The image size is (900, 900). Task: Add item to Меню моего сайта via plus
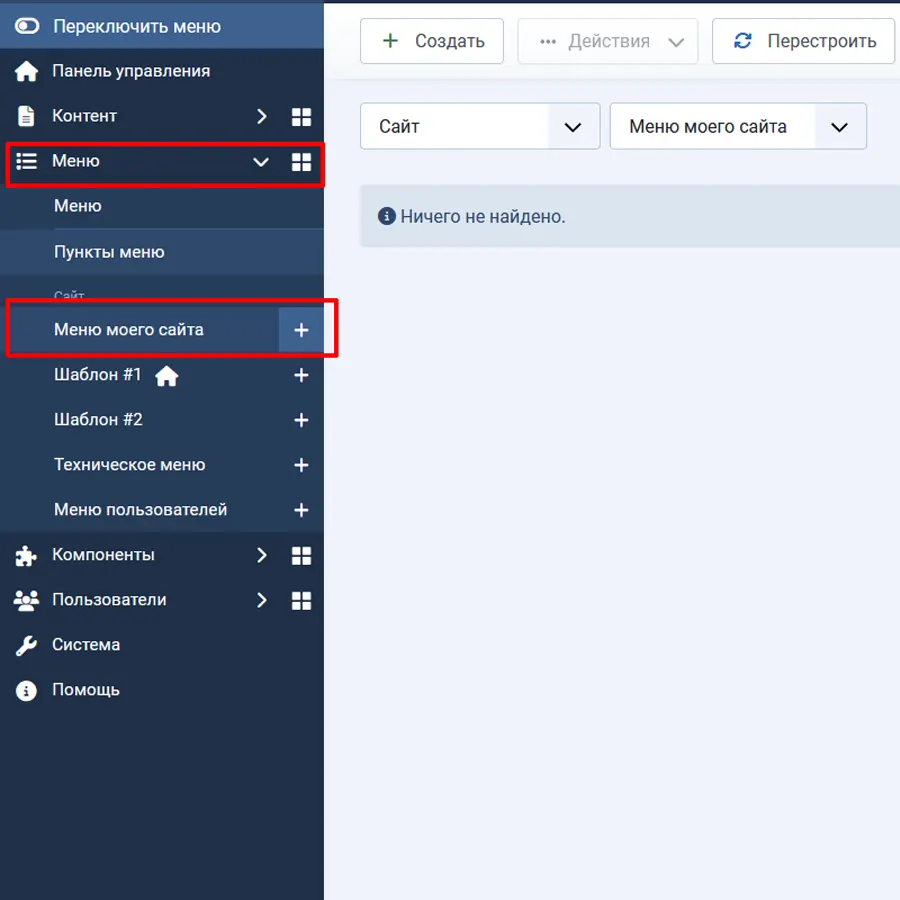point(301,330)
